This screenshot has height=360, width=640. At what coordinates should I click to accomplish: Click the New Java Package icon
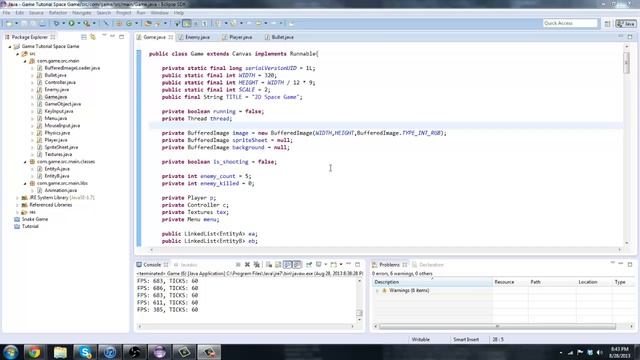119,24
